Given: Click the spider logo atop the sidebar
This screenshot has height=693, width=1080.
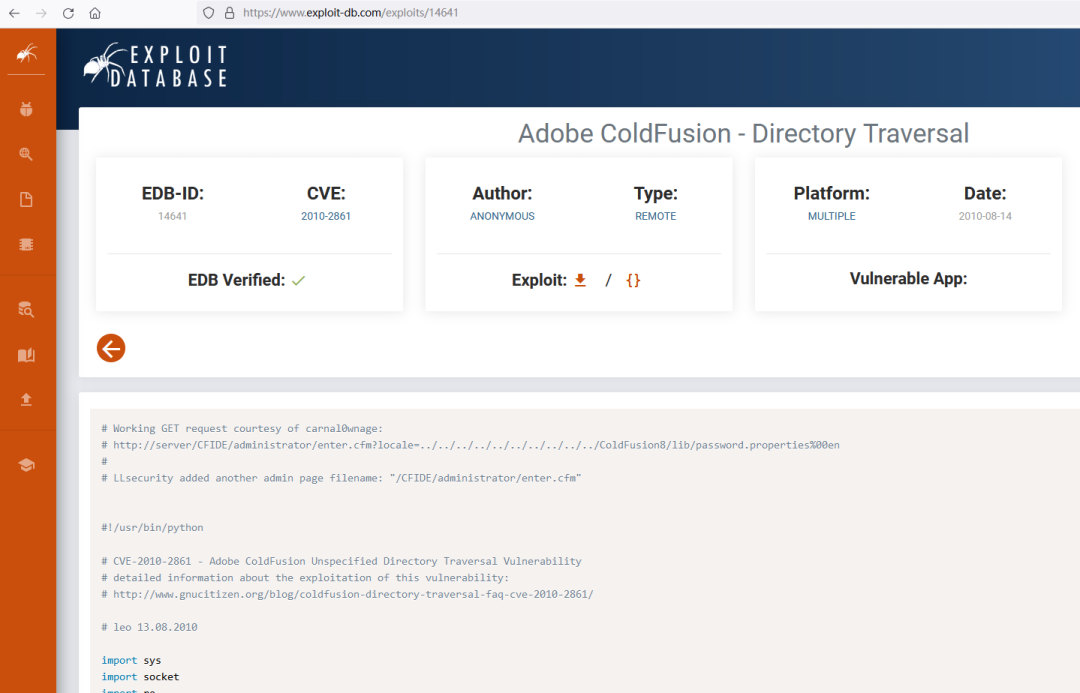Looking at the screenshot, I should (x=27, y=54).
